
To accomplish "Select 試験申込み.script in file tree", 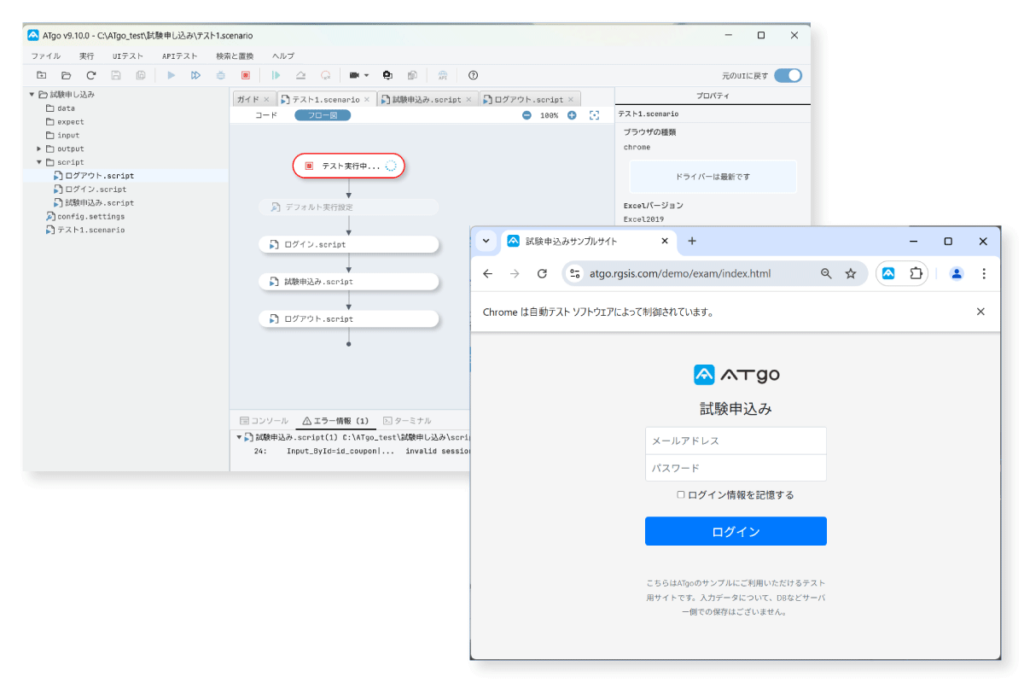I will pyautogui.click(x=94, y=203).
